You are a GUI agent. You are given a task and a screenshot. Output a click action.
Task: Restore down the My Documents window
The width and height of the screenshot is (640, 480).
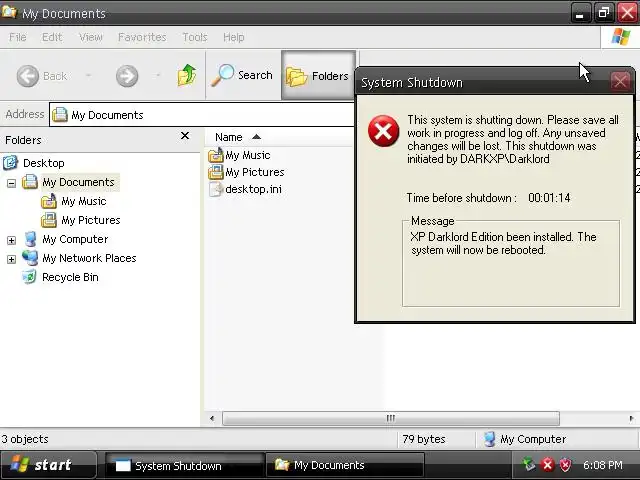pos(604,13)
